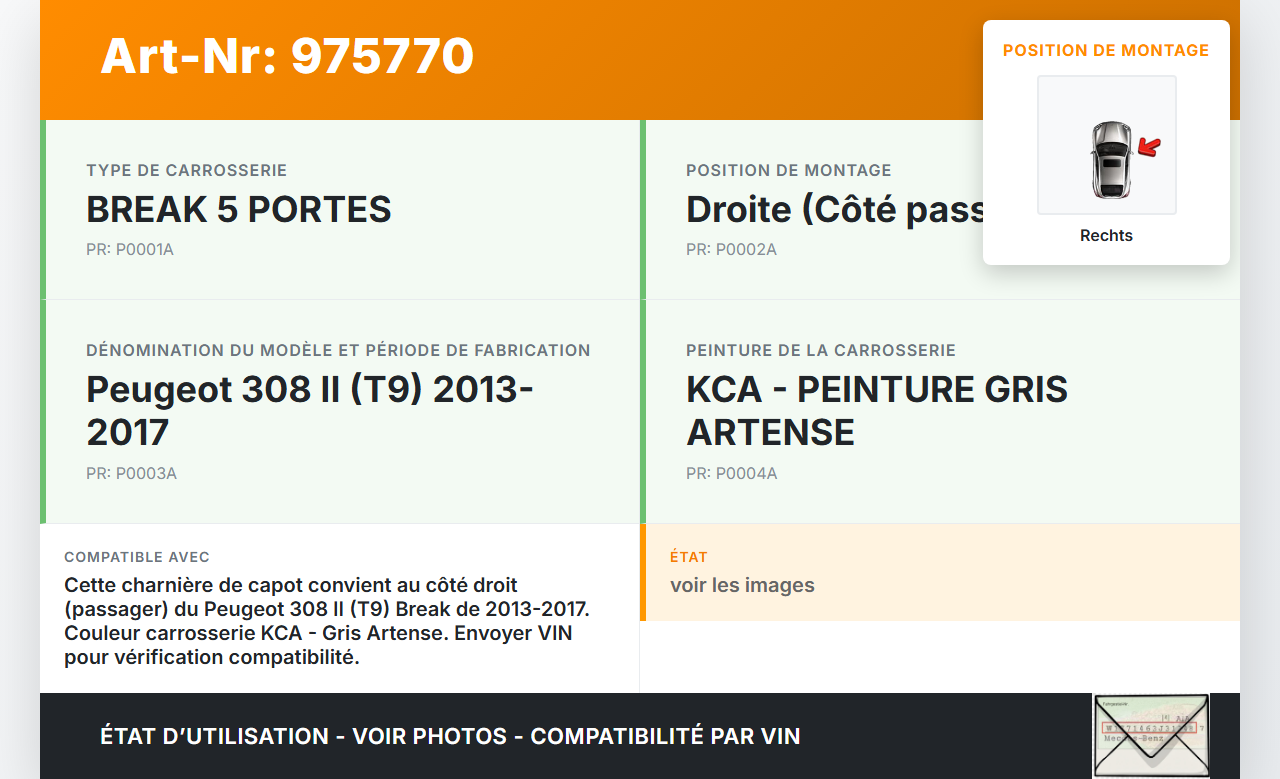Image resolution: width=1280 pixels, height=779 pixels.
Task: Click the 'ÉTAT D'UTILISATION - VOIR PHOTOS' banner text
Action: pyautogui.click(x=450, y=737)
